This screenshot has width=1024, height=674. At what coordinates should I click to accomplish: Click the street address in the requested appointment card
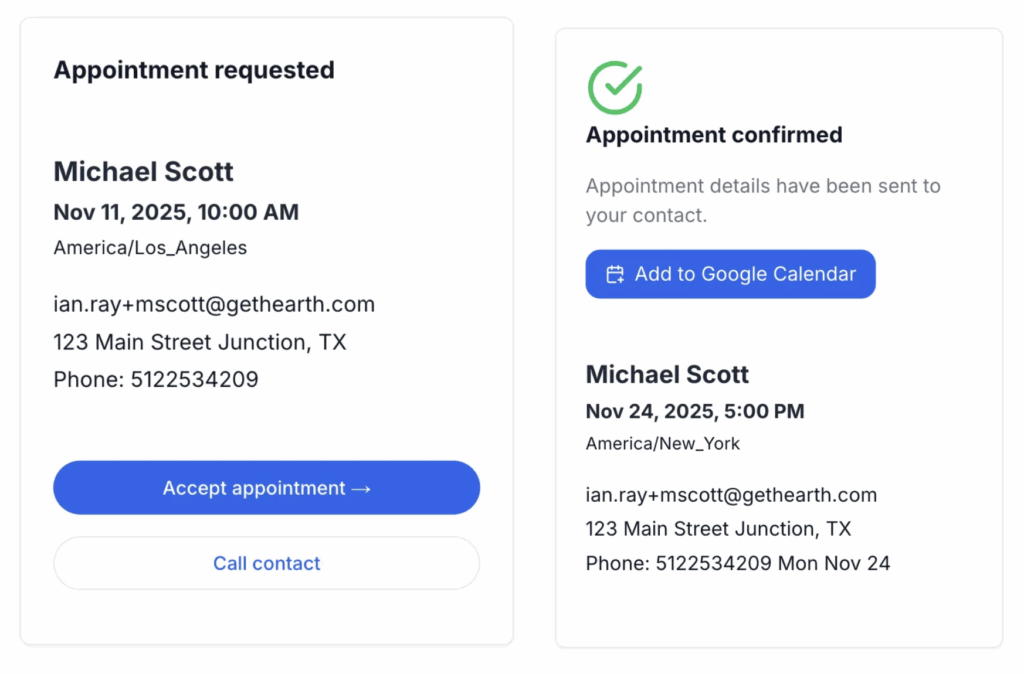tap(200, 342)
